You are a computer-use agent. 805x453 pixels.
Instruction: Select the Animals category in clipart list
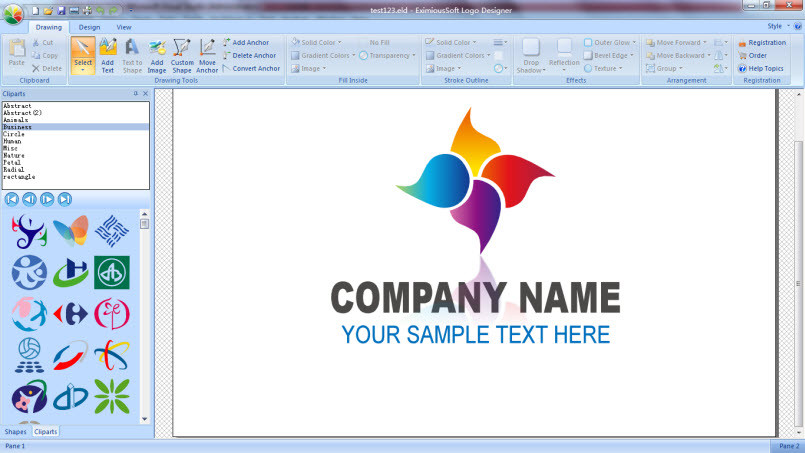75,120
